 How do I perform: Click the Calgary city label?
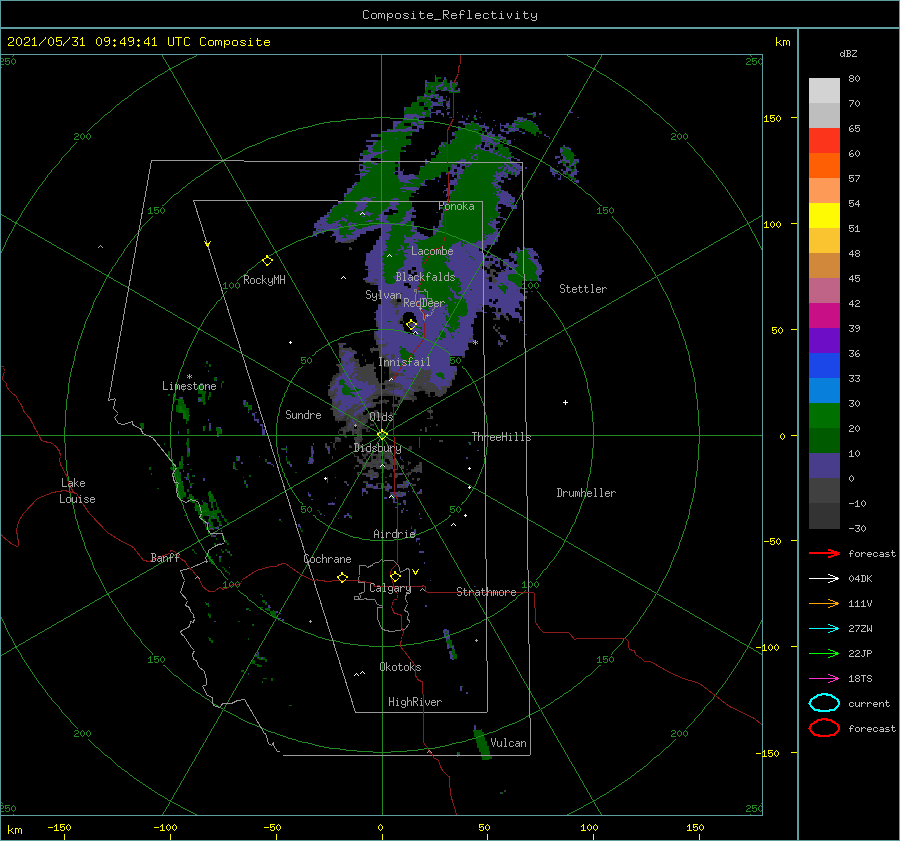[390, 588]
